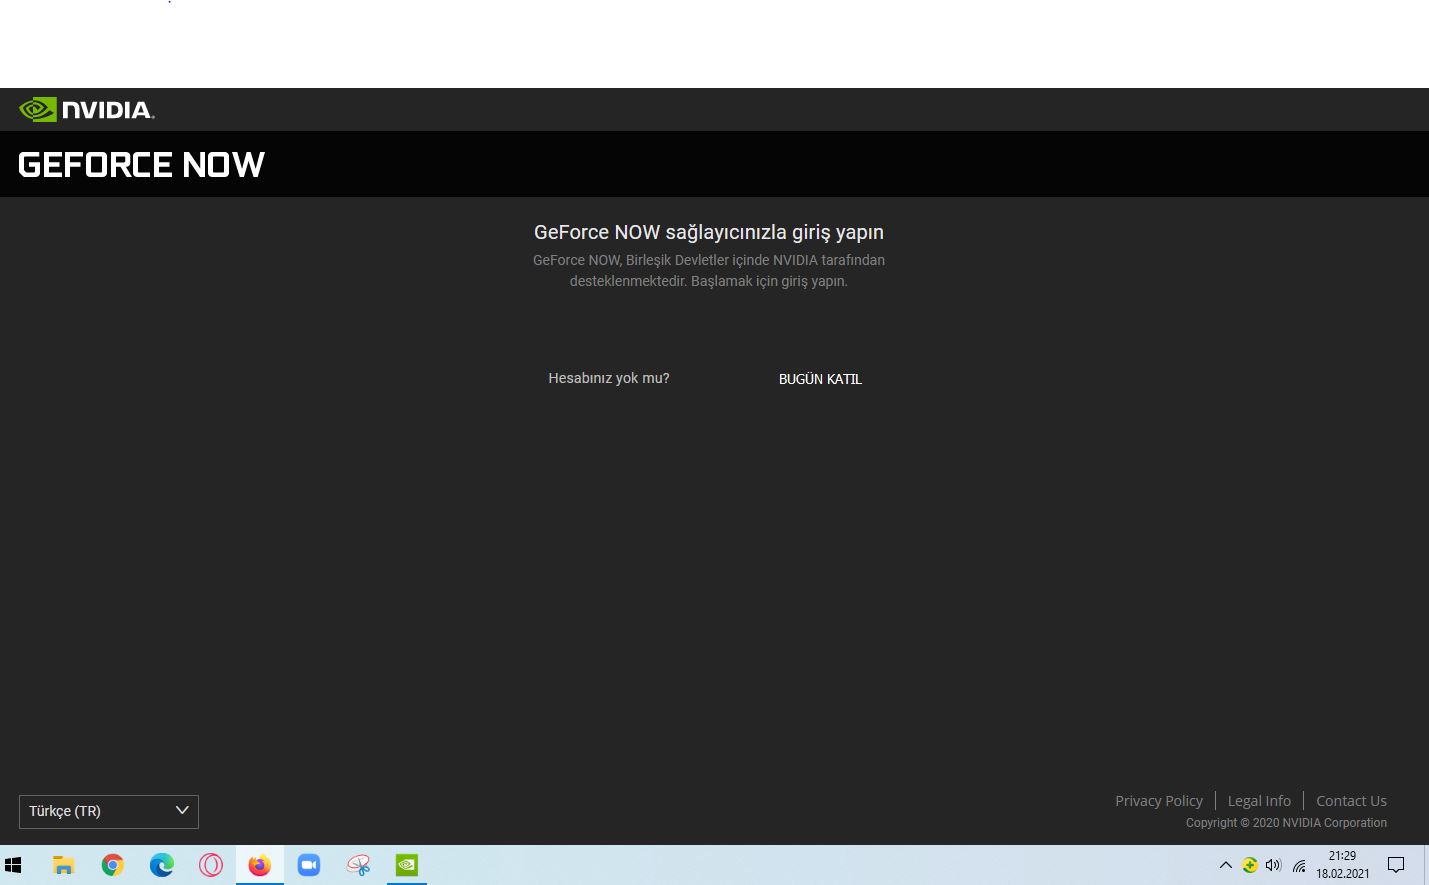Open the Legal Info link
The width and height of the screenshot is (1429, 885).
coord(1259,801)
